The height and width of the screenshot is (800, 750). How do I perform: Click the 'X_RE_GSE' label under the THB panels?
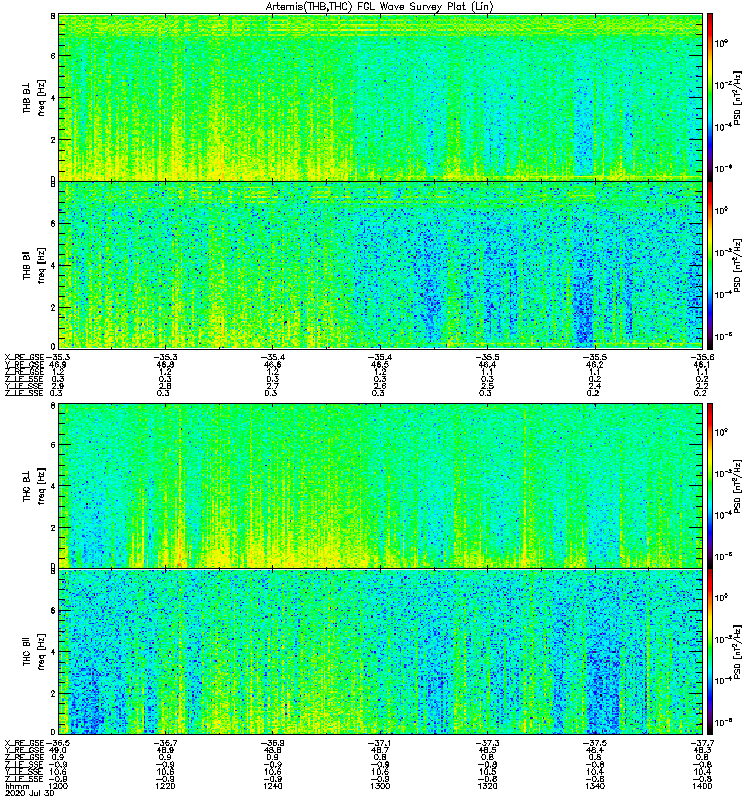click(x=24, y=357)
